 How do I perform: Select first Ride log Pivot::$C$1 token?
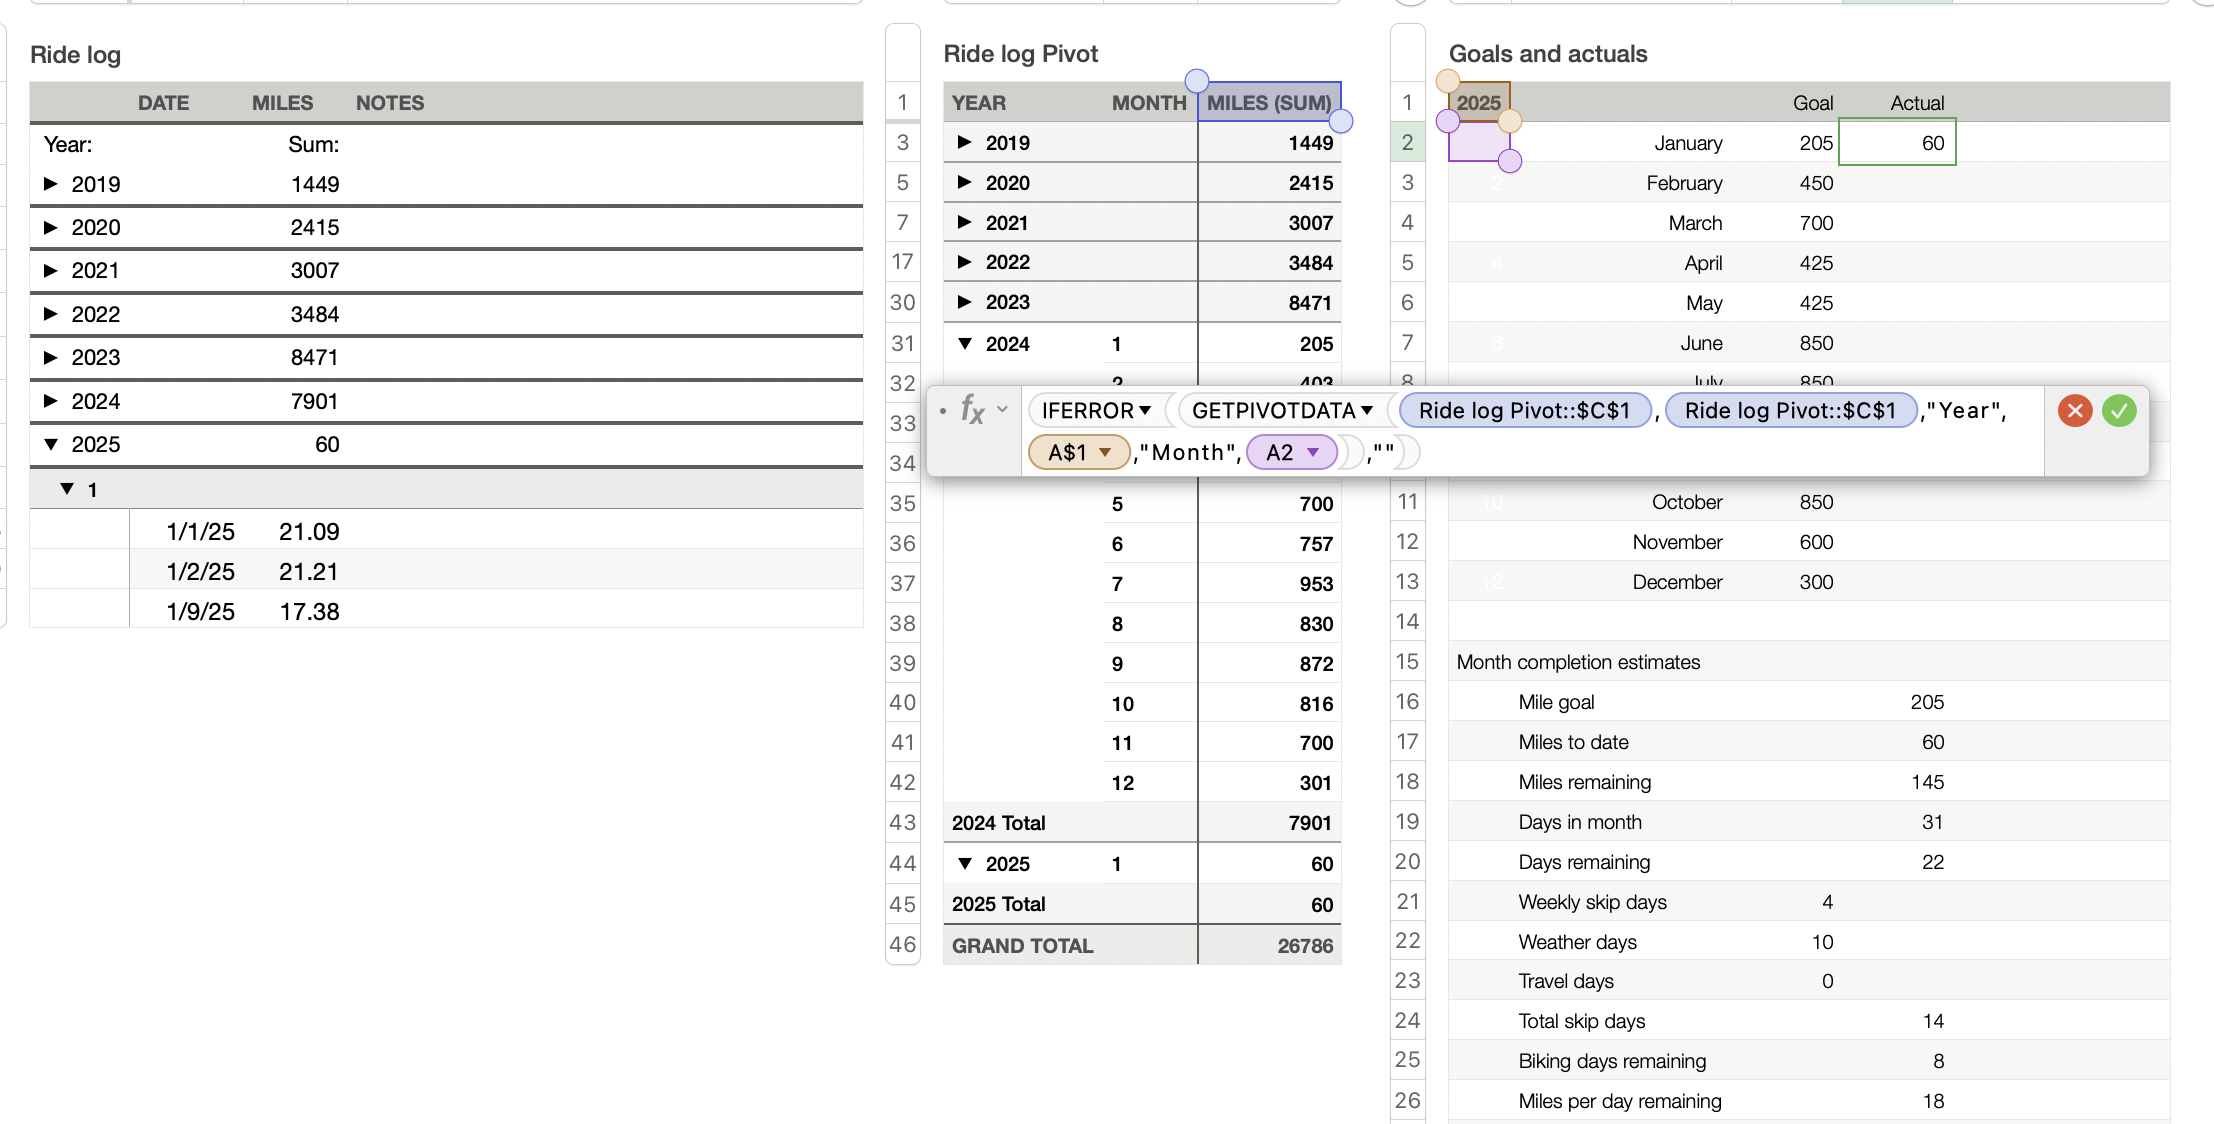(1524, 411)
